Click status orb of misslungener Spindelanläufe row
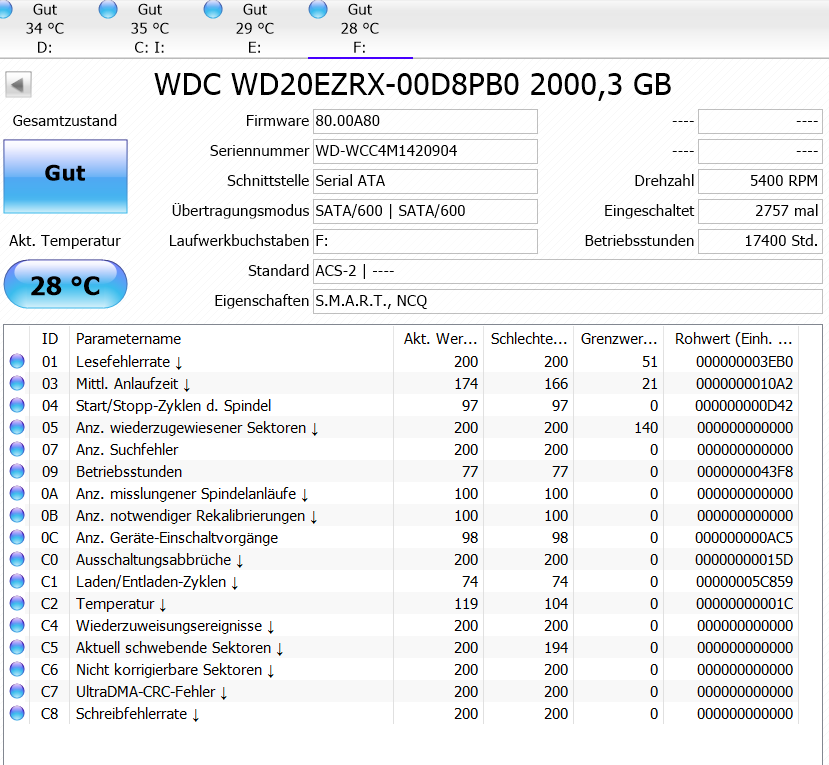829x765 pixels. tap(17, 493)
